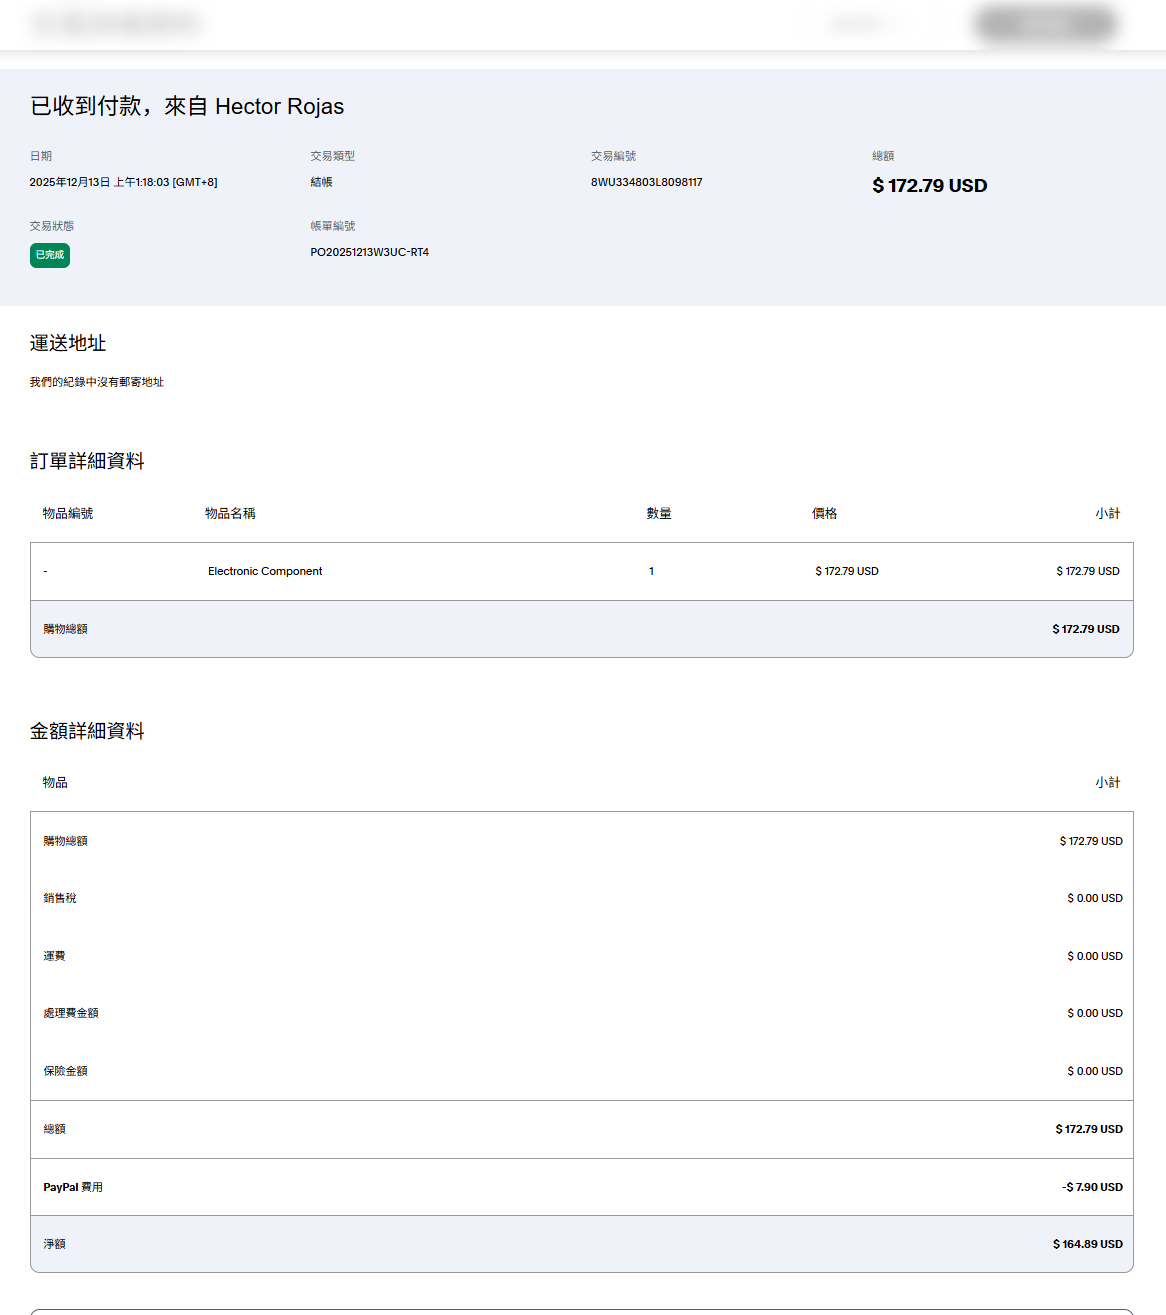
Task: Click the green 已完成 status badge
Action: click(50, 255)
